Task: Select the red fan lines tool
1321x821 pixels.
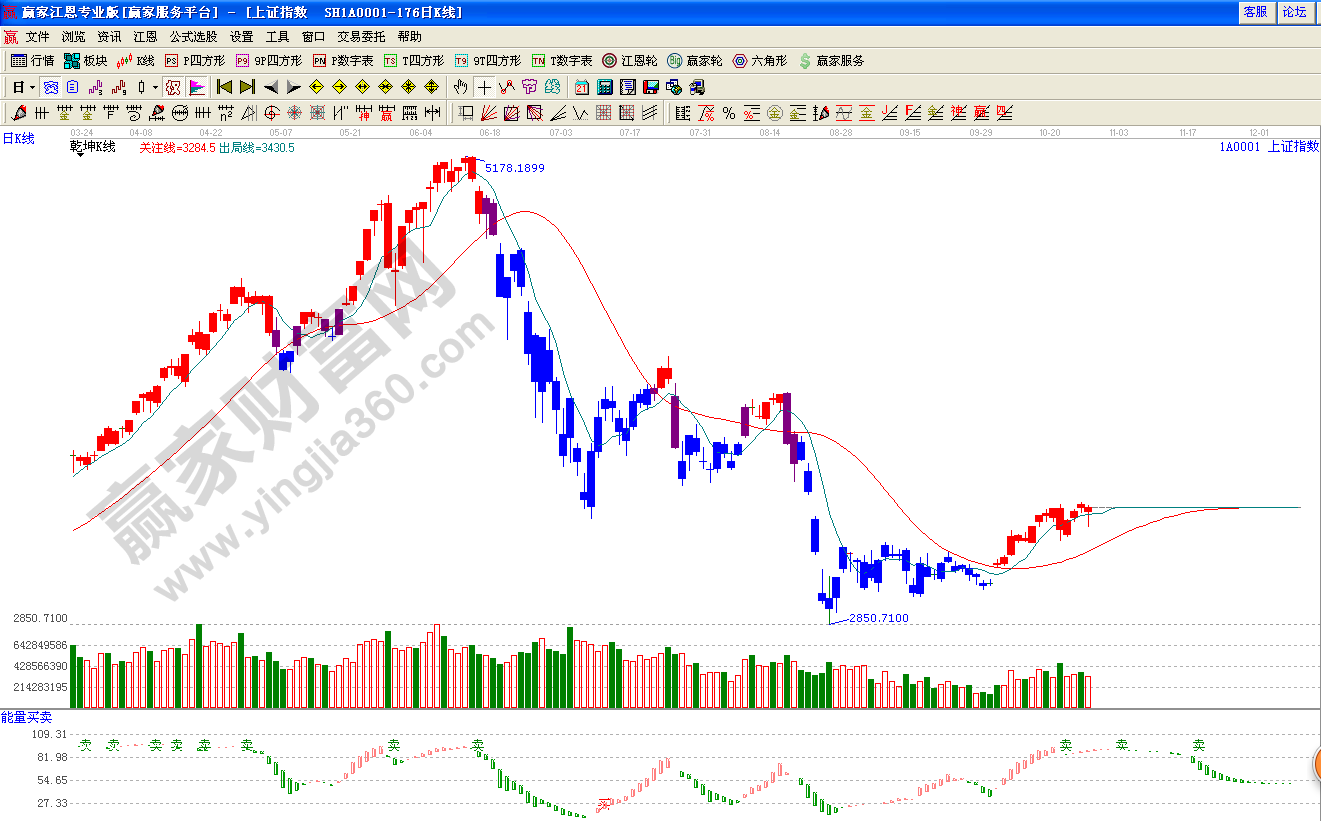Action: (x=489, y=113)
